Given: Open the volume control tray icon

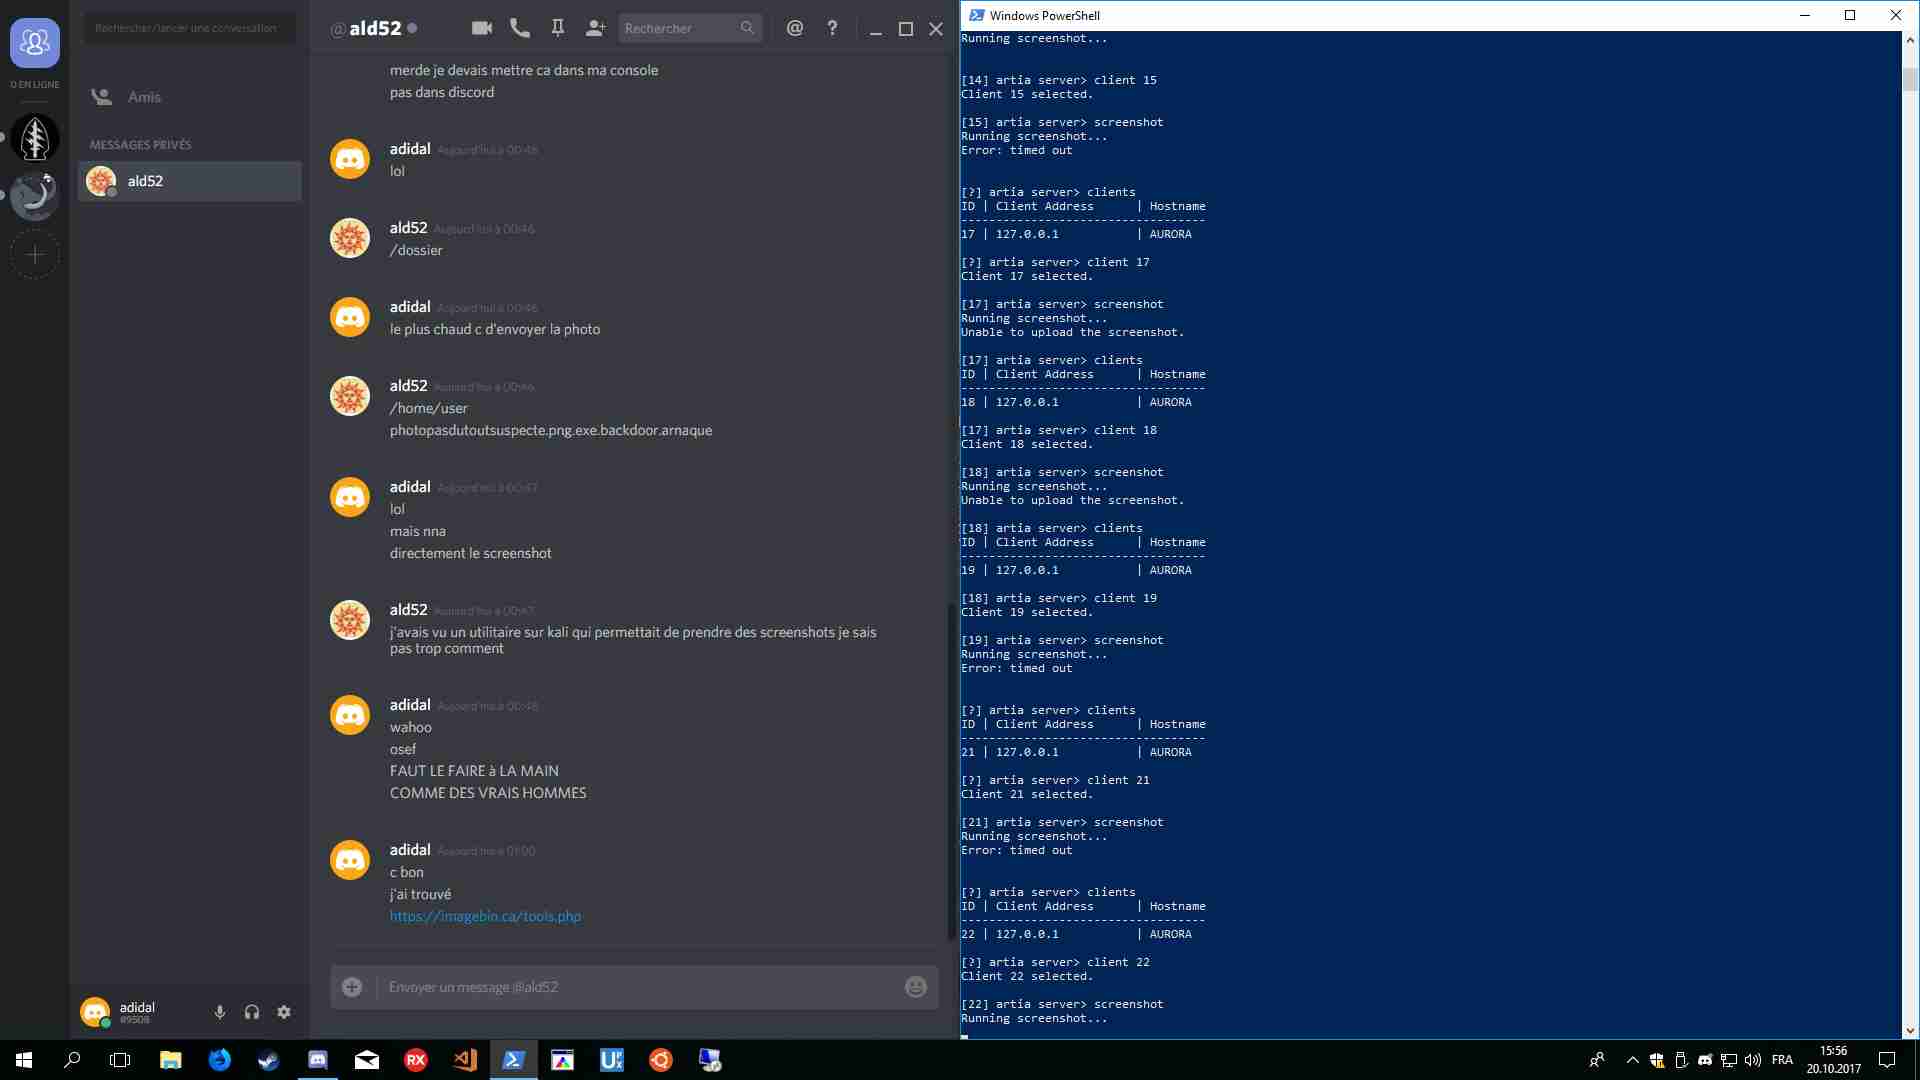Looking at the screenshot, I should 1753,1060.
